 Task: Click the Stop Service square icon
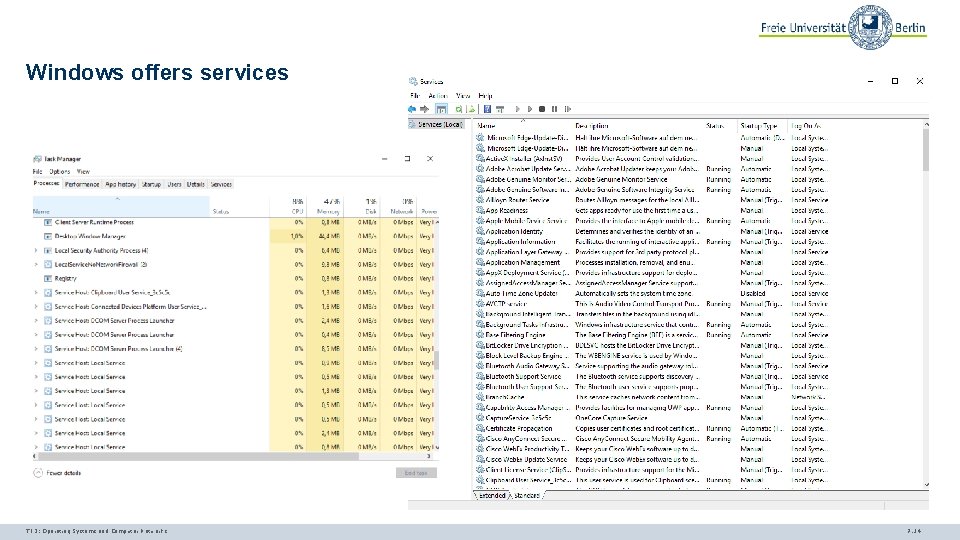point(542,109)
